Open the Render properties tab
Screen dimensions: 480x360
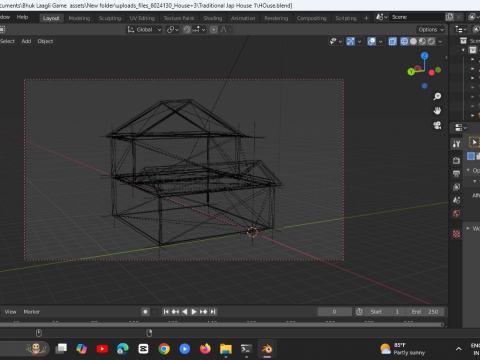[456, 161]
